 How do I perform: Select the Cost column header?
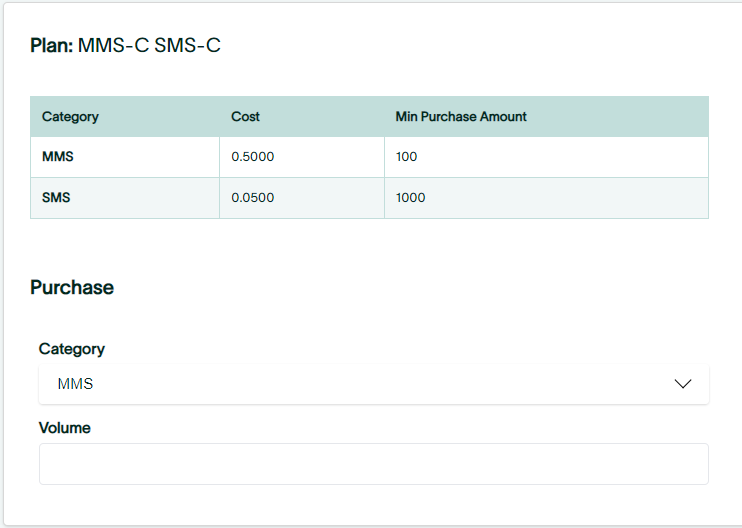pyautogui.click(x=245, y=116)
